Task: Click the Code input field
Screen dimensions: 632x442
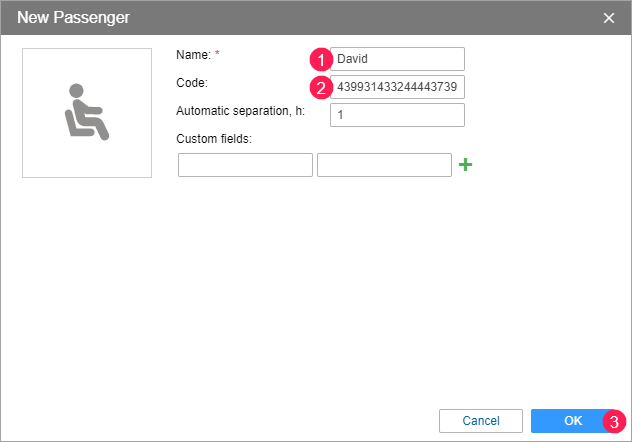Action: [397, 87]
